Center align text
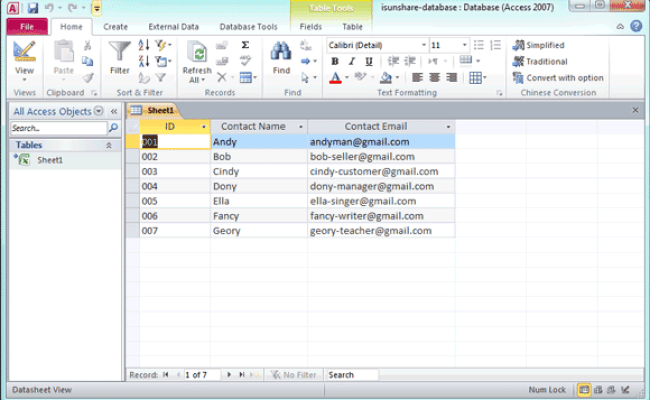Screen dimensions: 650x400 click(x=434, y=78)
